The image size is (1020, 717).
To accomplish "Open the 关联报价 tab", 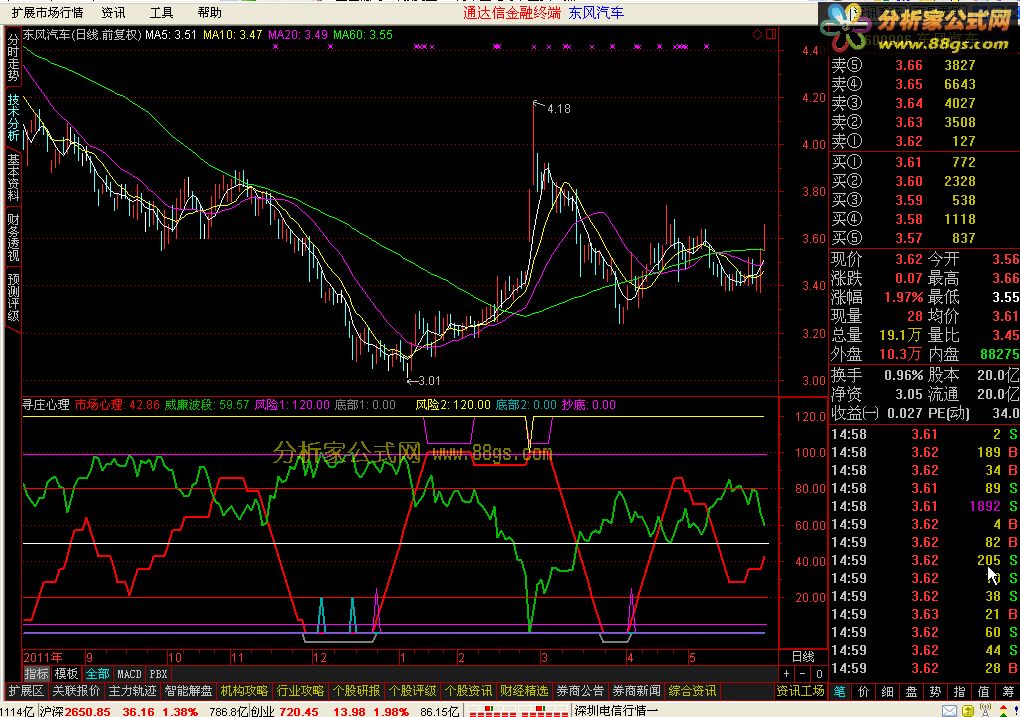I will [76, 691].
